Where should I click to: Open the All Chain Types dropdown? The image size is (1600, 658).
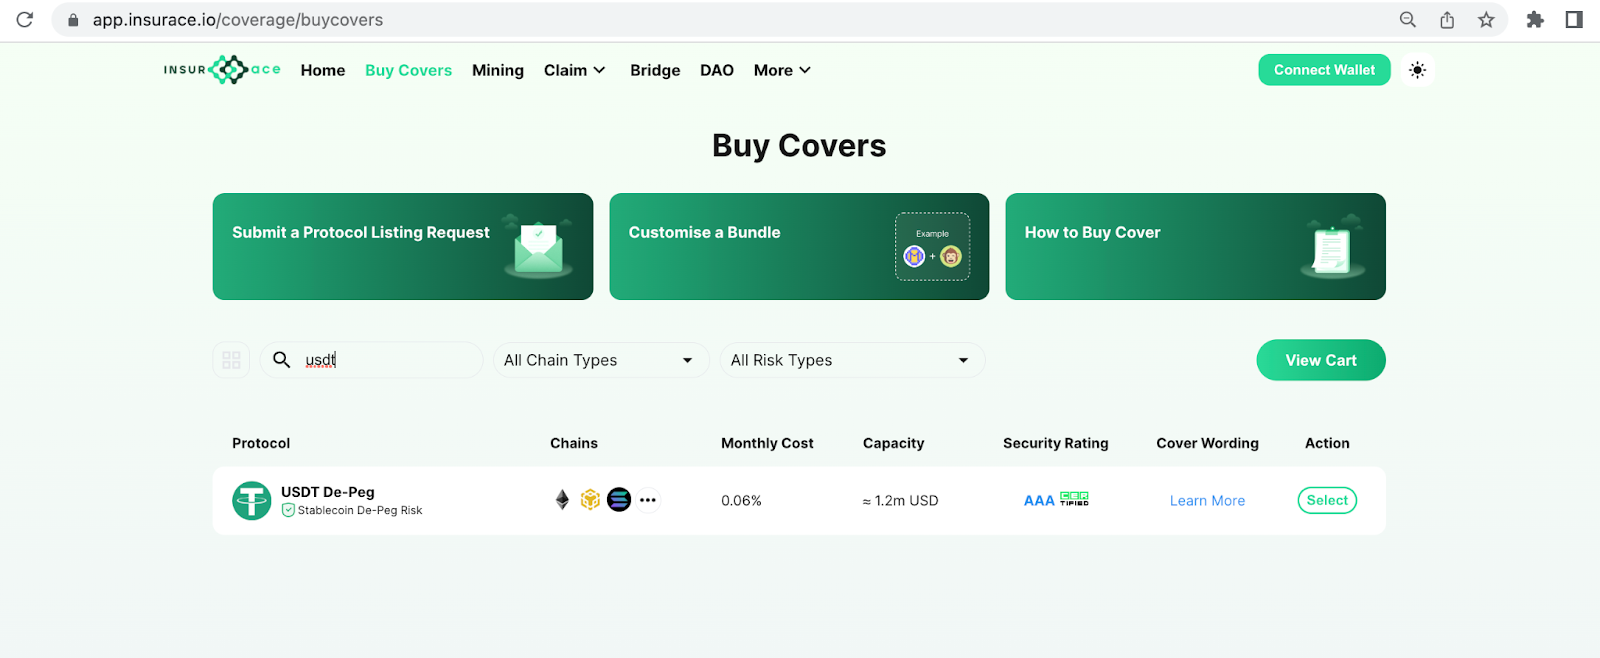coord(601,360)
